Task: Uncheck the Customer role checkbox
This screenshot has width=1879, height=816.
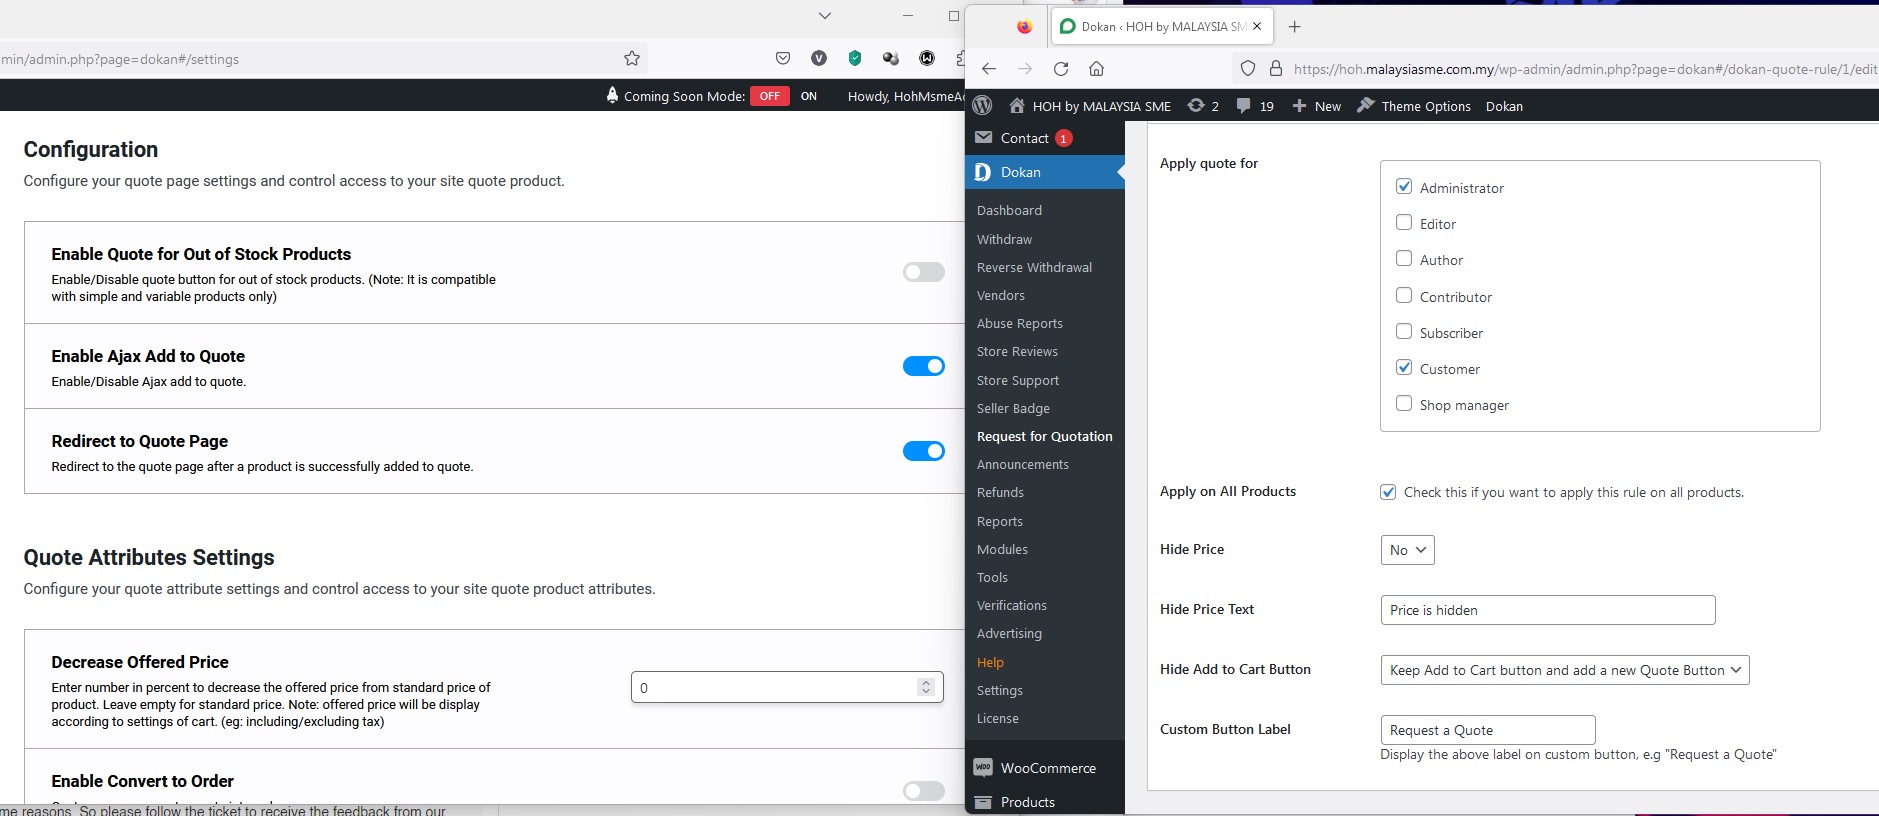Action: point(1404,367)
